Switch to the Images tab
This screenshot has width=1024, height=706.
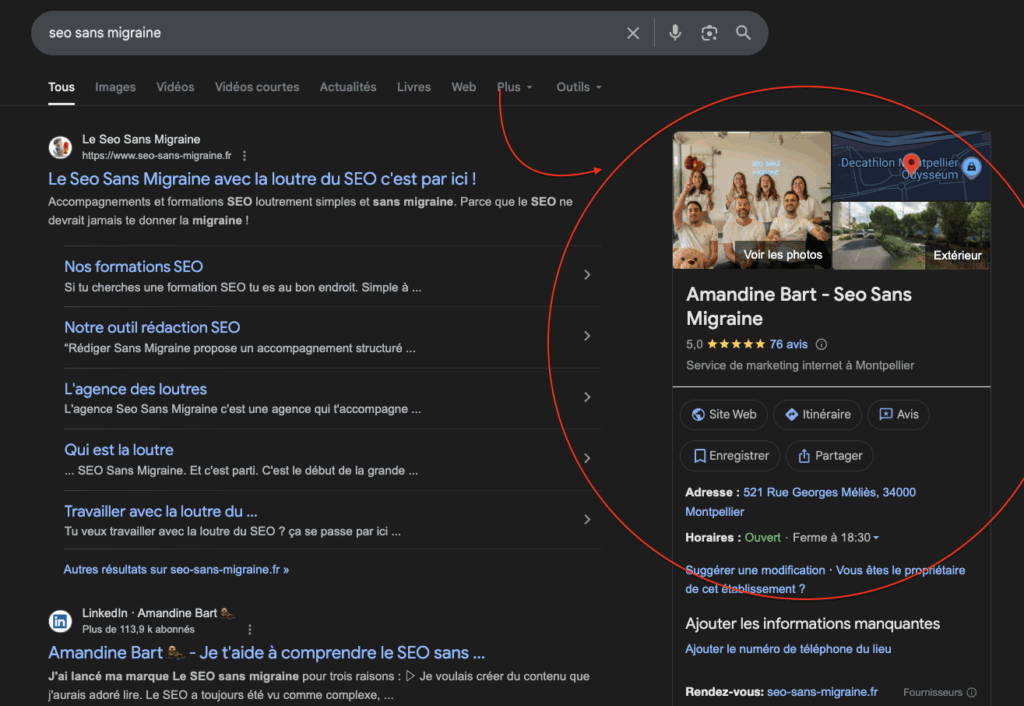[115, 87]
